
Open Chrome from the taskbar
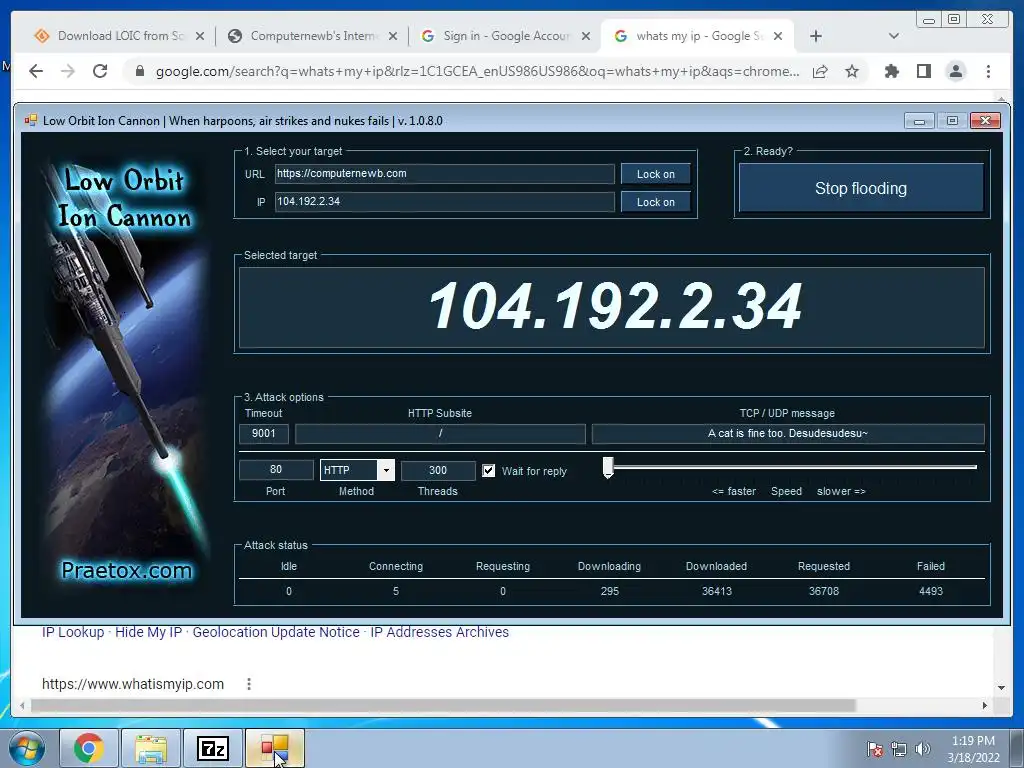tap(89, 748)
